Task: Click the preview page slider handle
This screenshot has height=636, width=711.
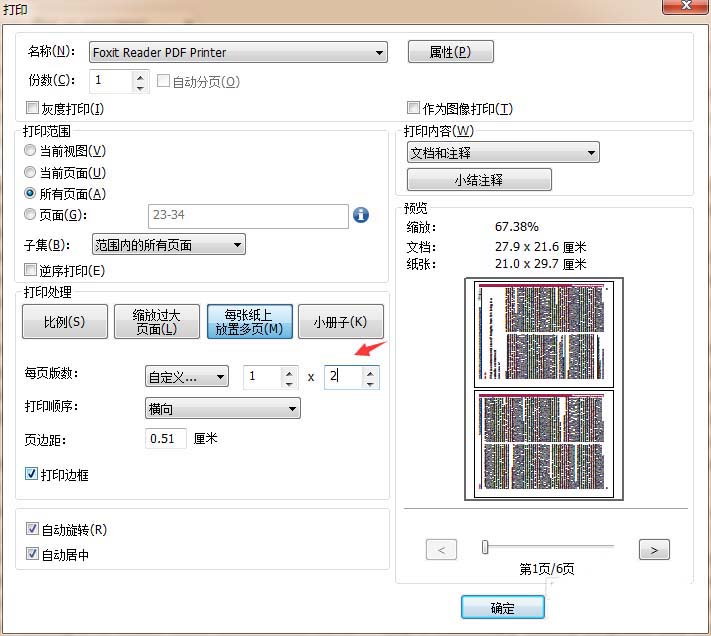Action: click(x=485, y=547)
